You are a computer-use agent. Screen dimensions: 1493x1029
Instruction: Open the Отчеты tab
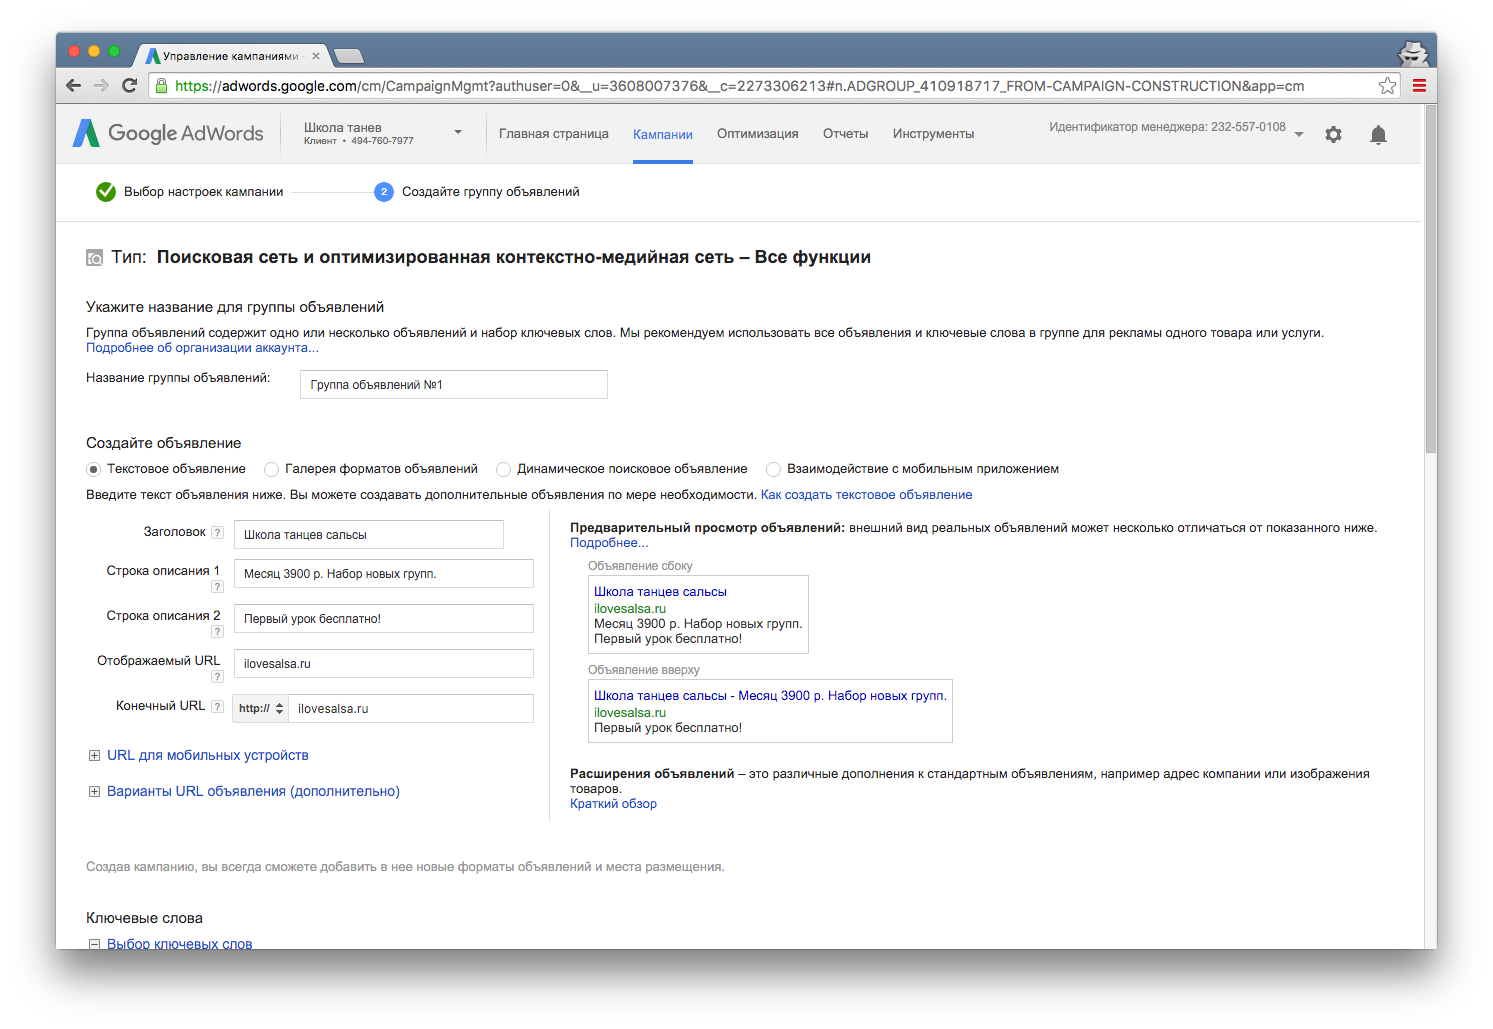(845, 134)
